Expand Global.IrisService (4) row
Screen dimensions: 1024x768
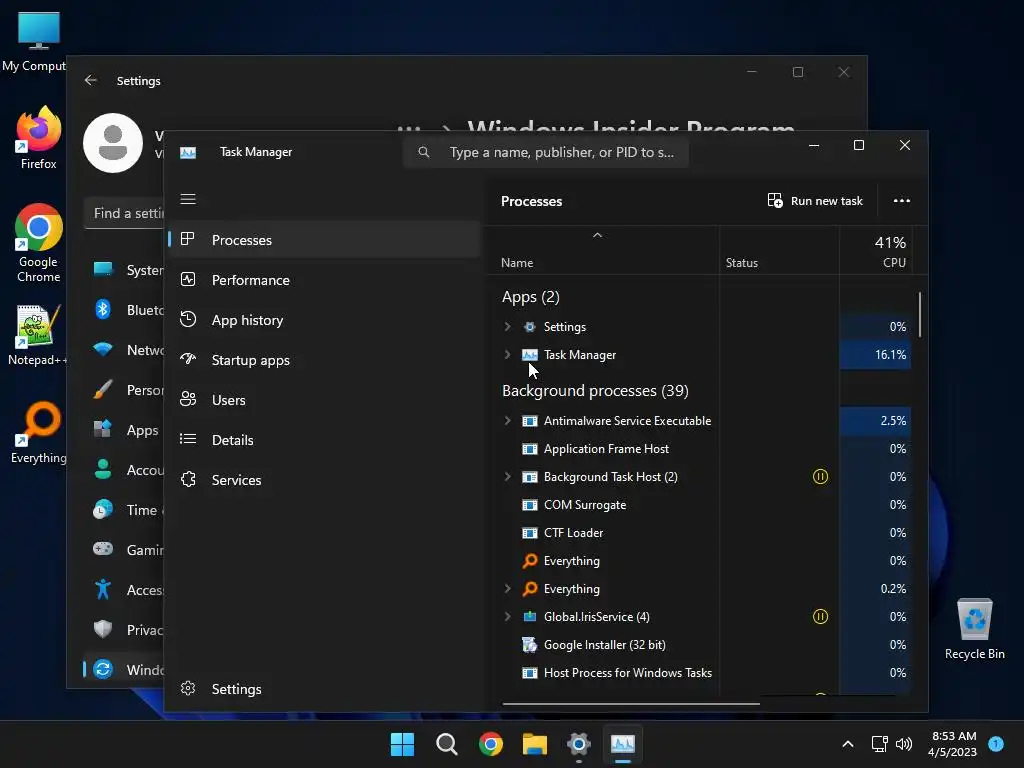coord(507,616)
